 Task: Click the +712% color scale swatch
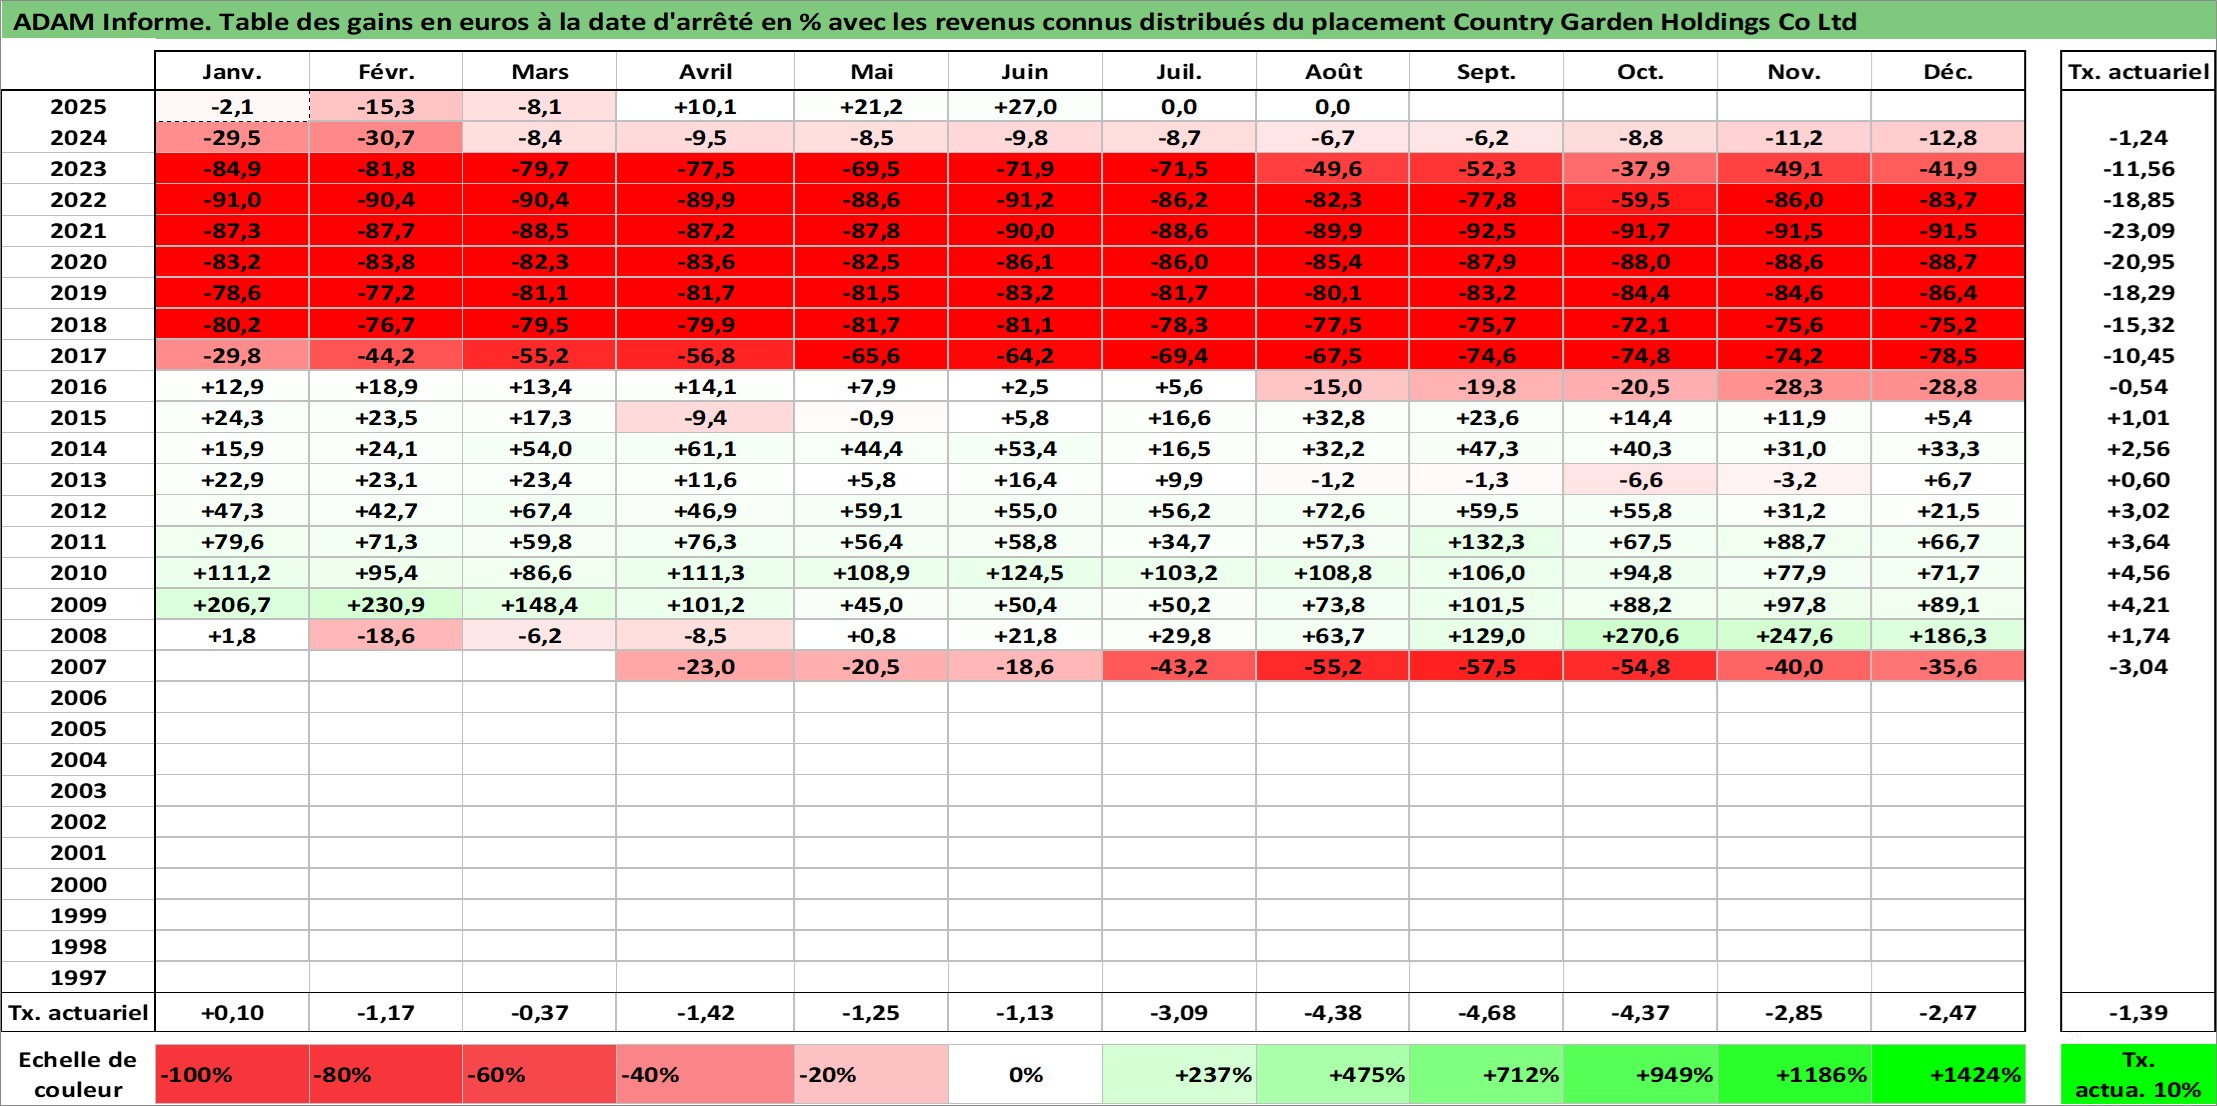(x=1486, y=1075)
